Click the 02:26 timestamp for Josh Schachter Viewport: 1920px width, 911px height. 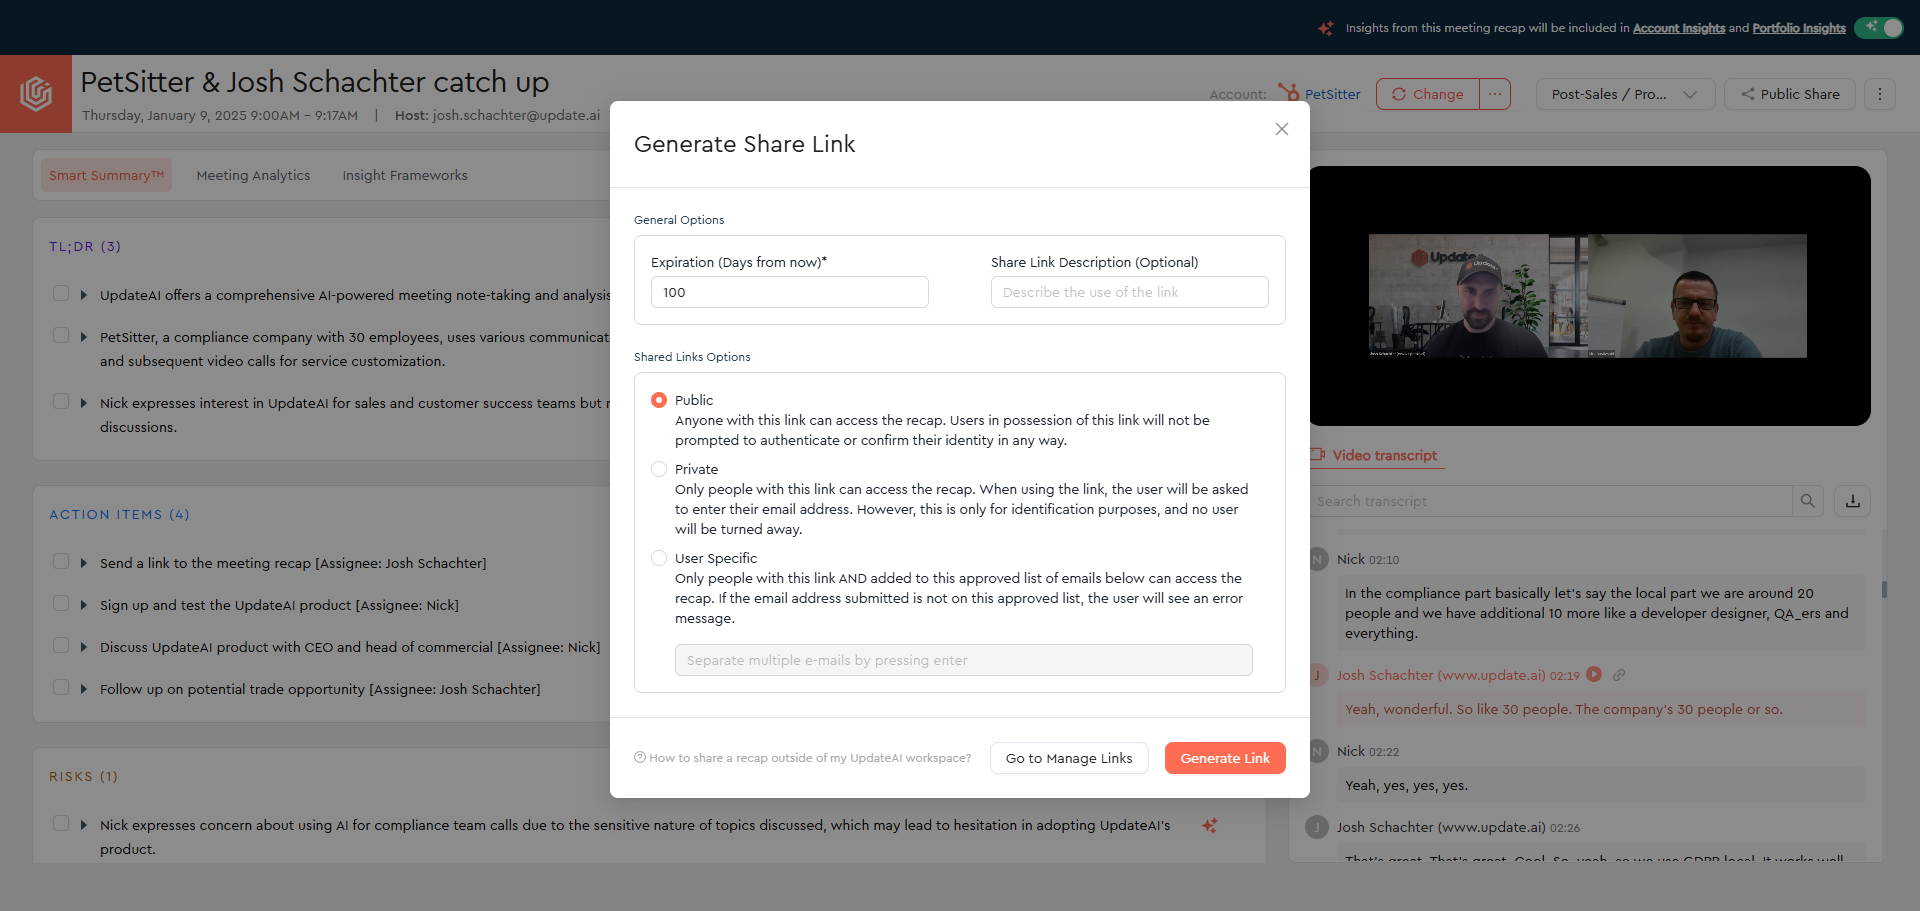(x=1565, y=828)
